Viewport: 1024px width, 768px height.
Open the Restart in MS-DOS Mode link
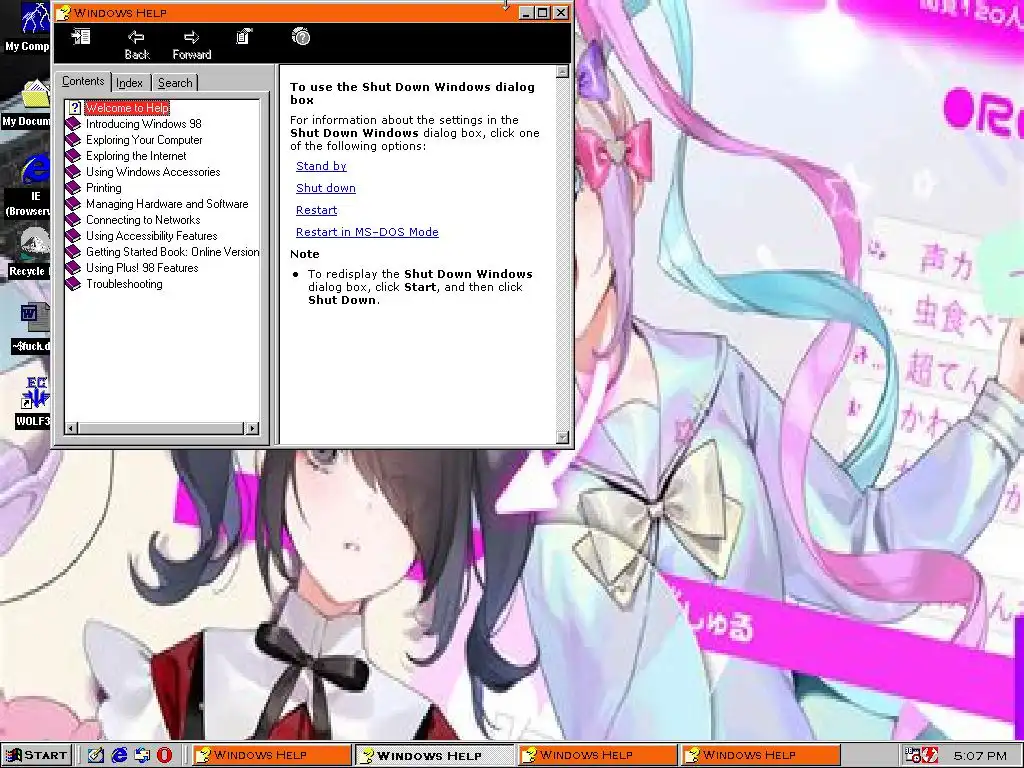pyautogui.click(x=367, y=232)
